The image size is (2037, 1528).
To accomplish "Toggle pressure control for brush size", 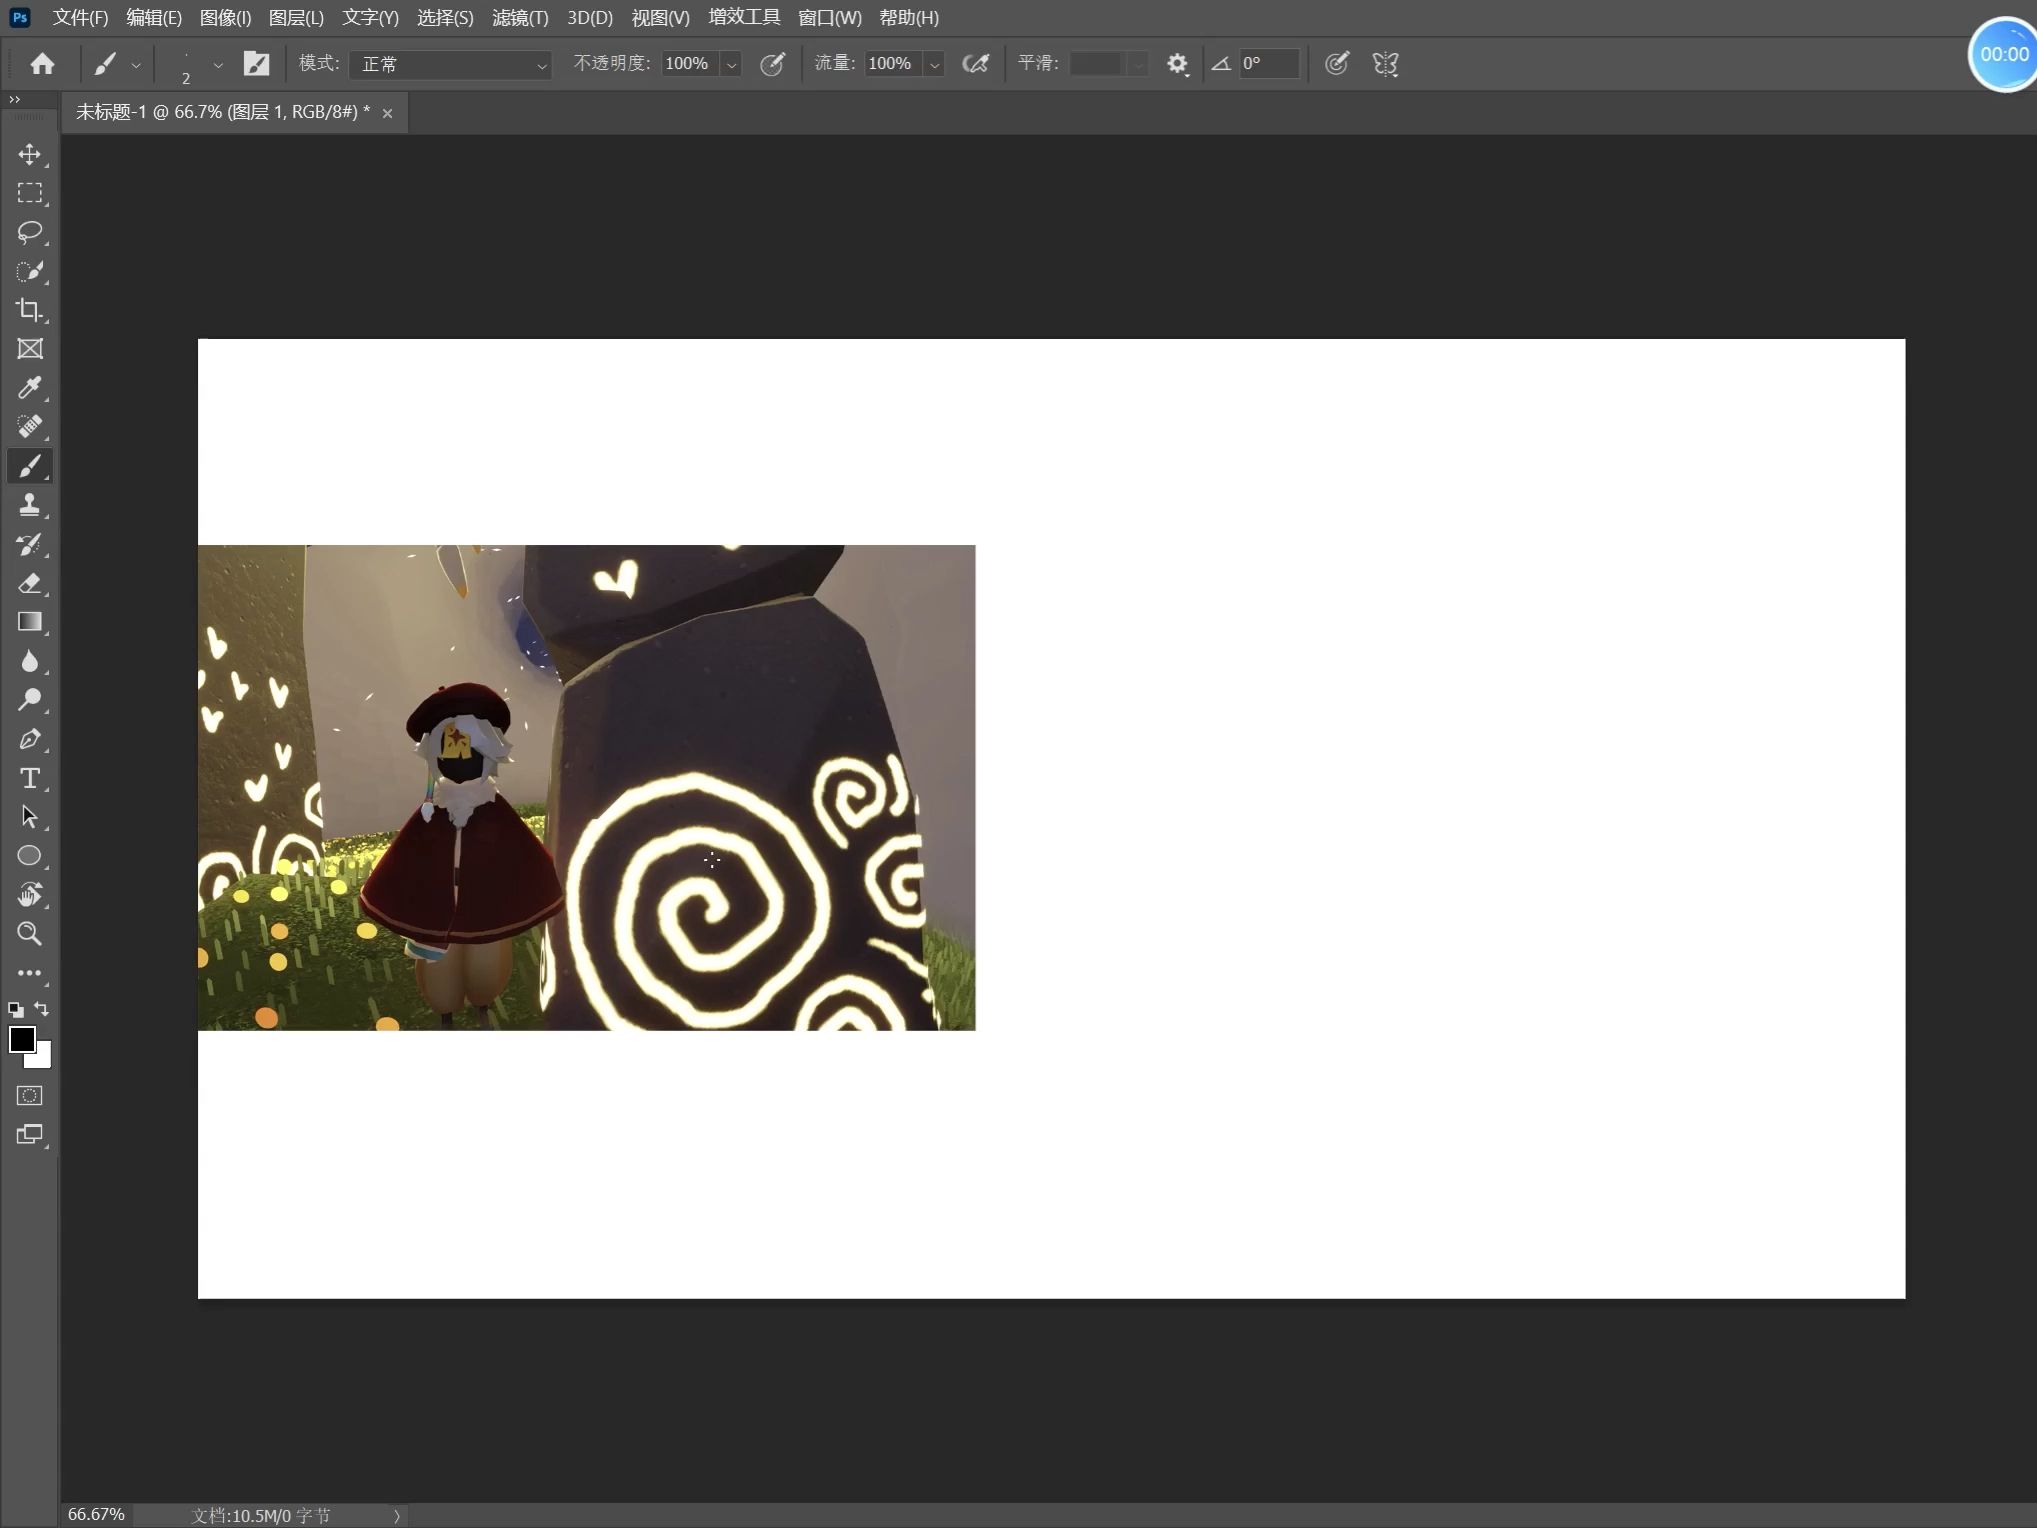I will tap(1337, 64).
